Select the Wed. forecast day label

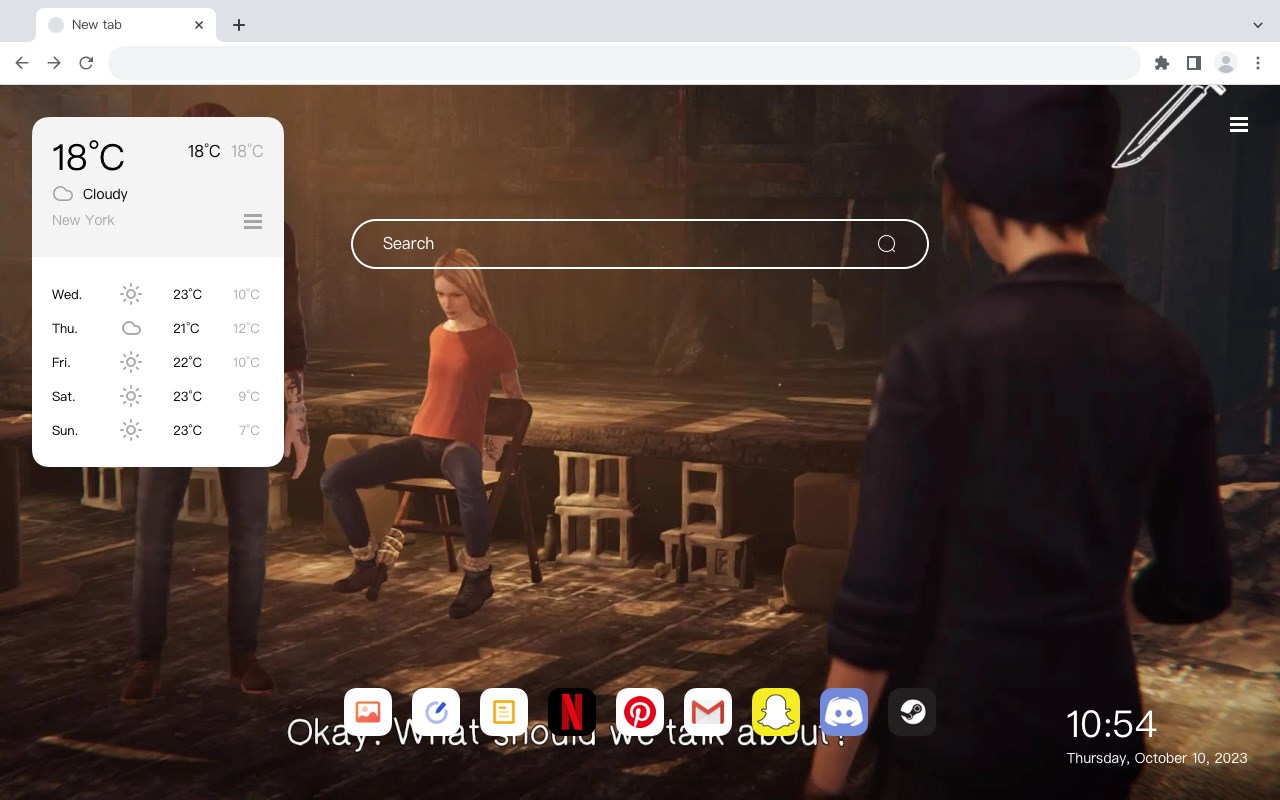pyautogui.click(x=67, y=294)
